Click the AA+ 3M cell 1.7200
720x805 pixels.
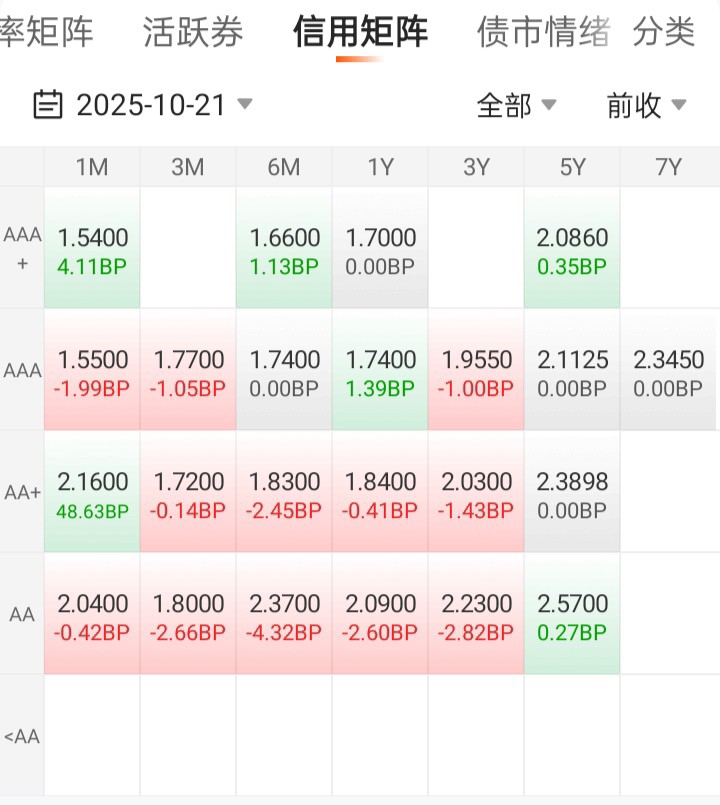click(188, 494)
